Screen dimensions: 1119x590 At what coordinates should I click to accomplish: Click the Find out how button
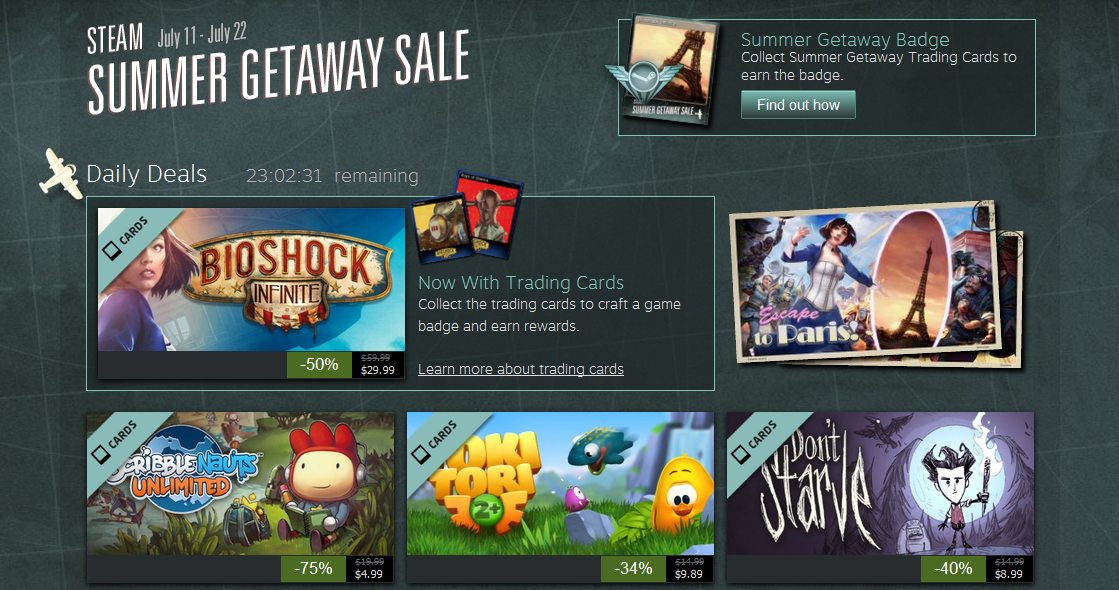point(798,105)
